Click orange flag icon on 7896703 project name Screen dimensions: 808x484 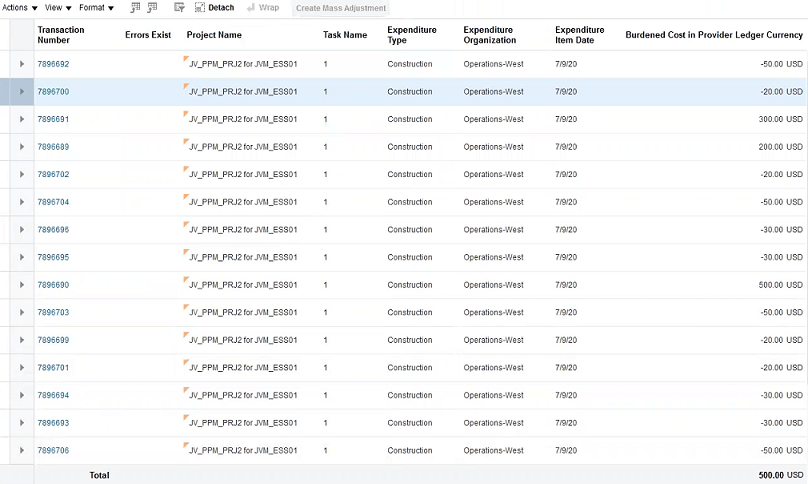(186, 307)
